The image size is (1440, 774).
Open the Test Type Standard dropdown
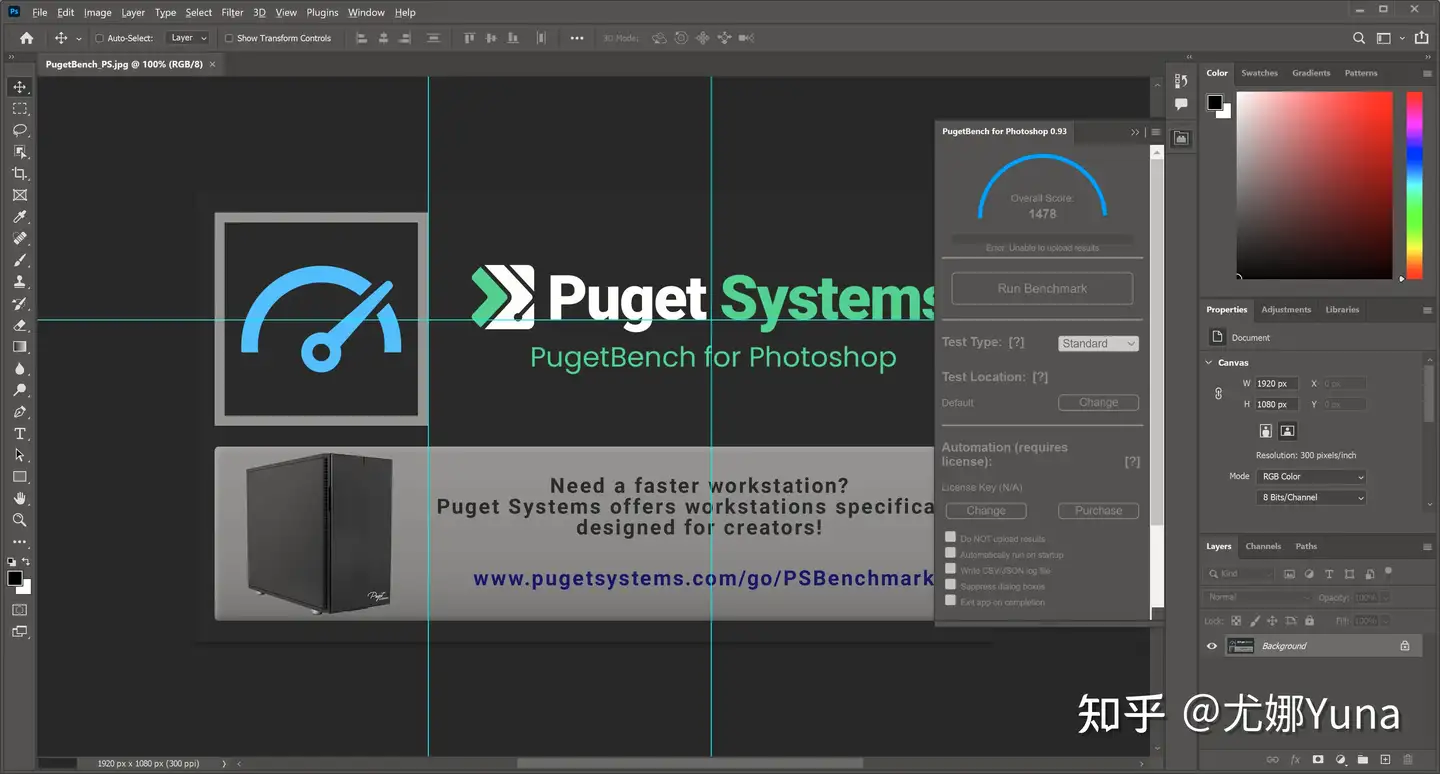[1098, 343]
